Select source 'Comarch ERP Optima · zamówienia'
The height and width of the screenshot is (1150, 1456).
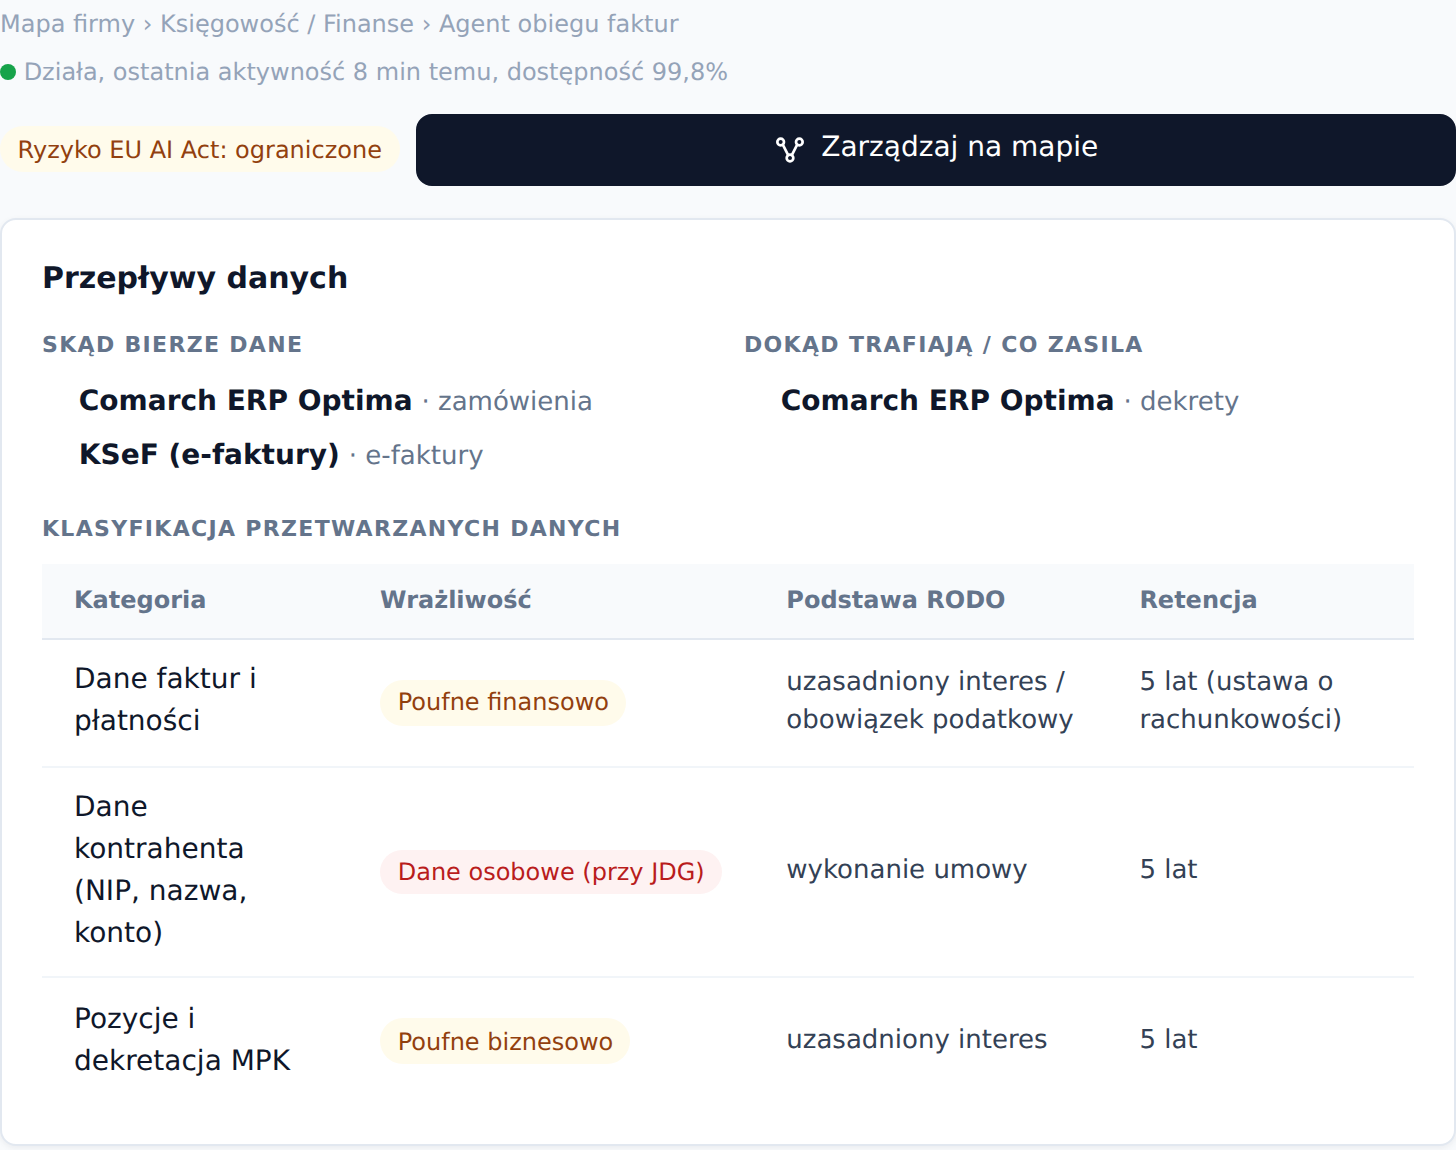tap(335, 401)
